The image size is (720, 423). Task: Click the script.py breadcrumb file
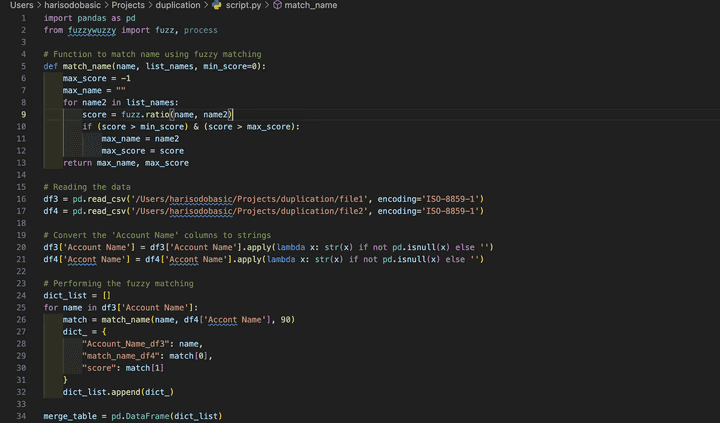point(243,5)
